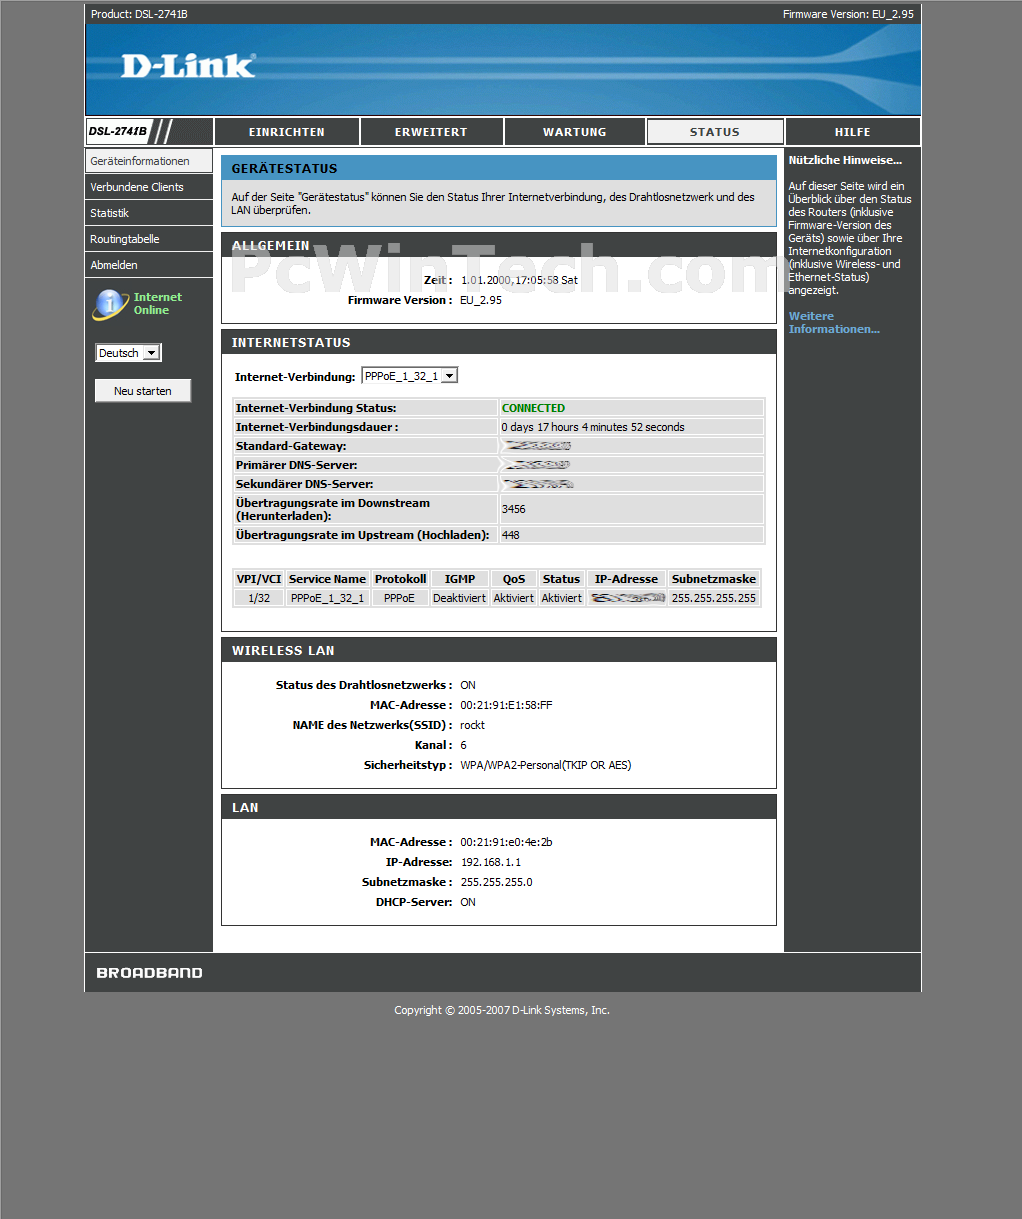The width and height of the screenshot is (1022, 1219).
Task: Open the Internet-Verbindung PPPoE_1_32_1 dropdown
Action: pyautogui.click(x=410, y=376)
